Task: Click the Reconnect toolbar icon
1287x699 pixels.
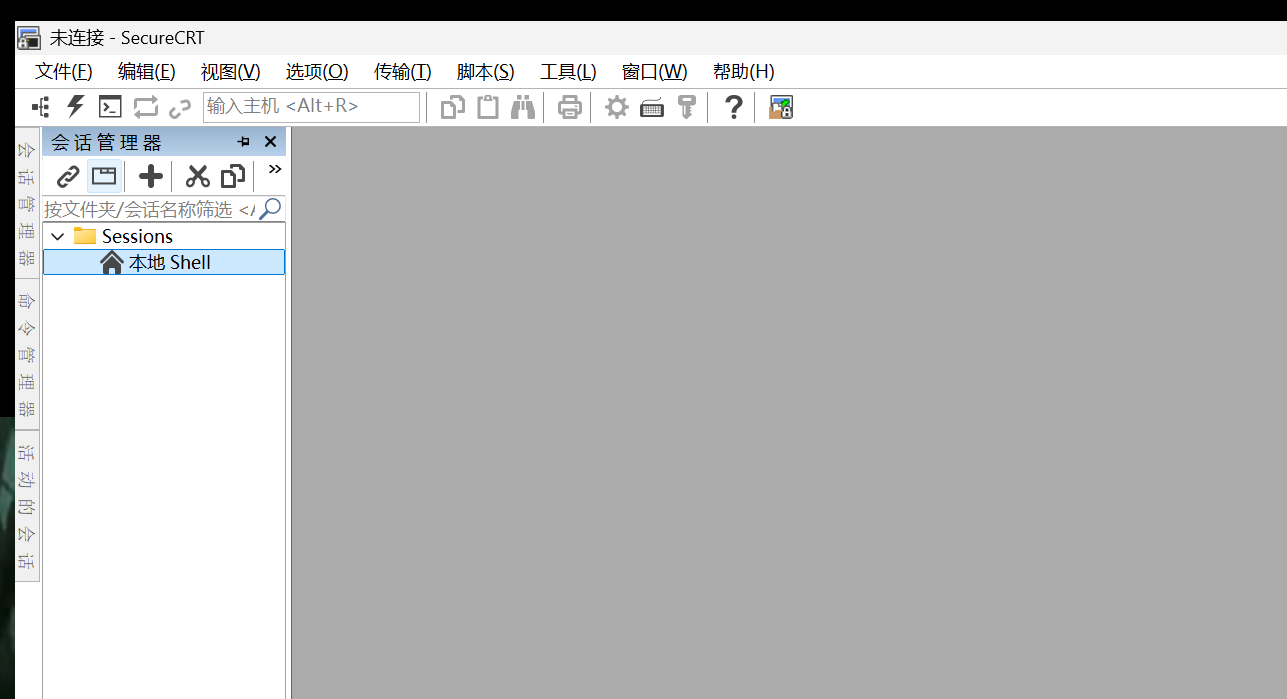Action: pyautogui.click(x=145, y=107)
